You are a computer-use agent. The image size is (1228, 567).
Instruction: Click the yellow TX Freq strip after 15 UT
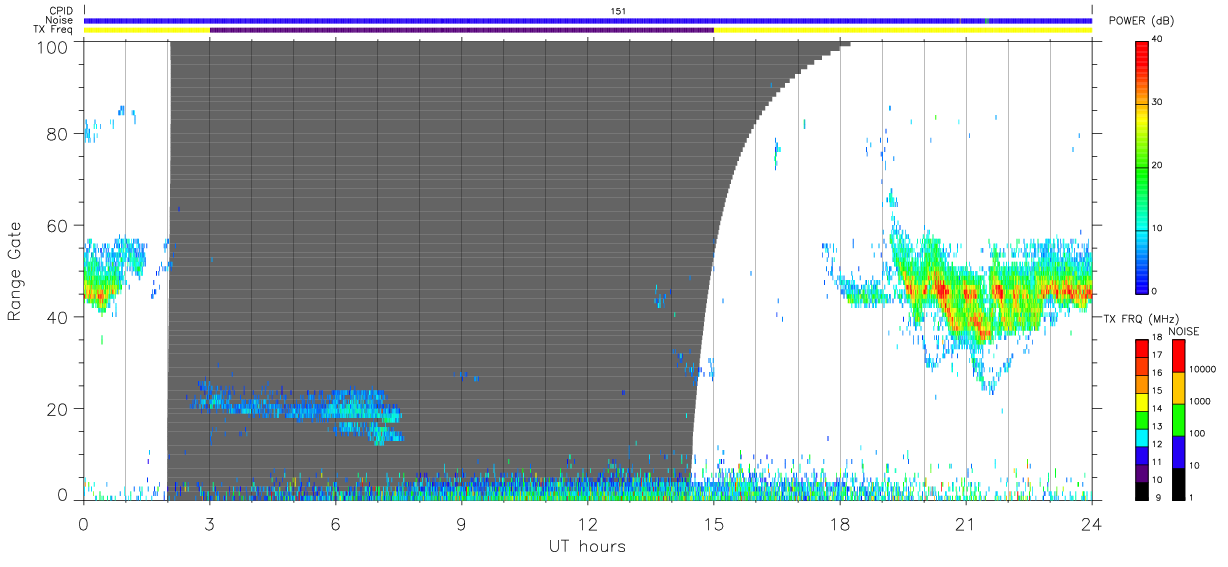coord(903,30)
